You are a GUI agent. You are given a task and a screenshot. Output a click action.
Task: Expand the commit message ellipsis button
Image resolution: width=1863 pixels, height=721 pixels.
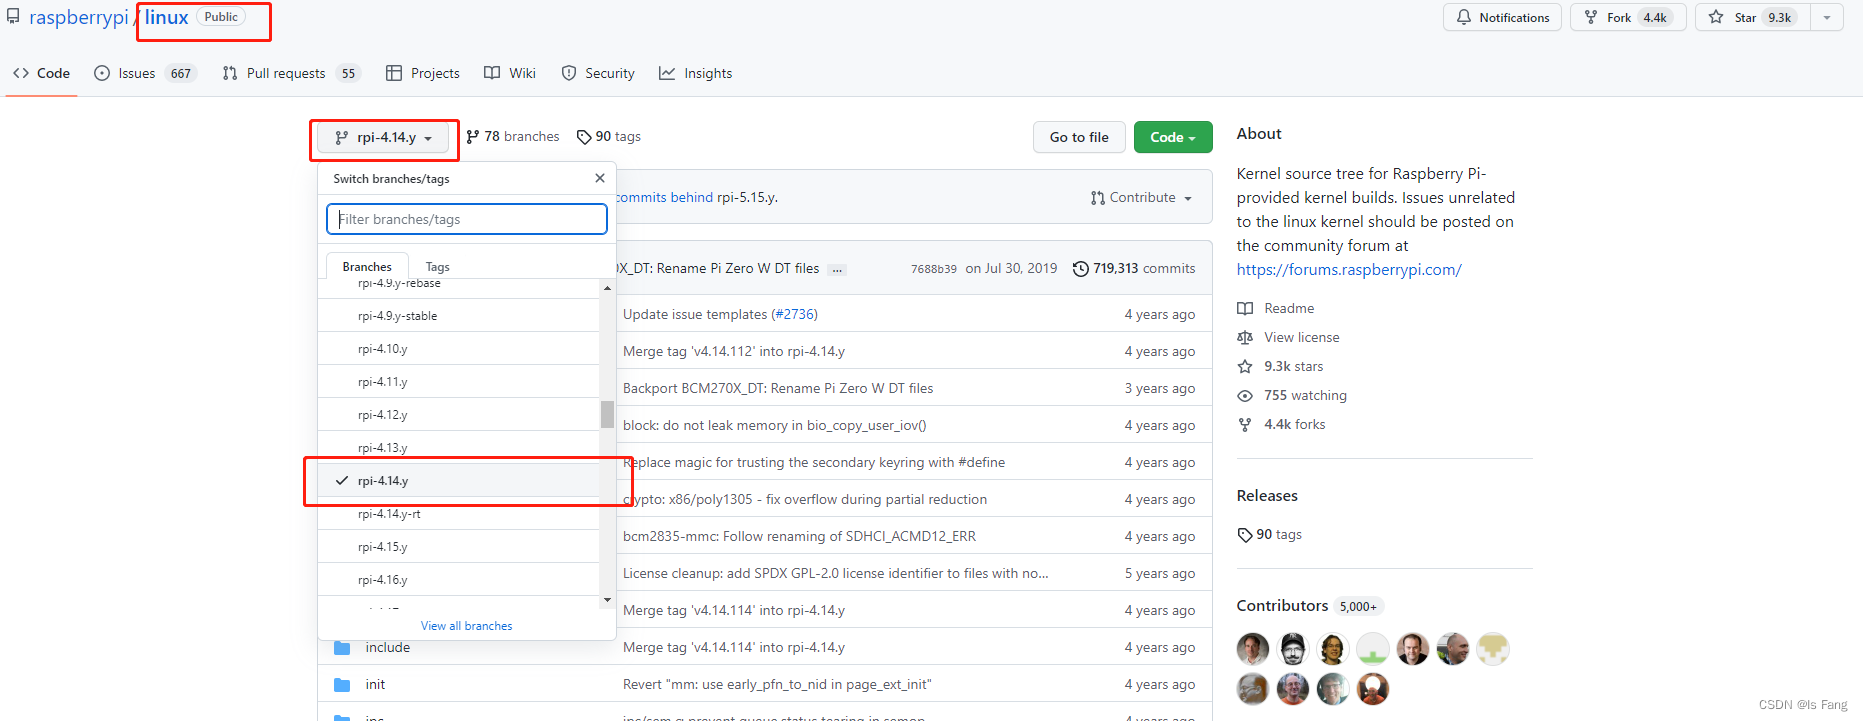point(838,269)
